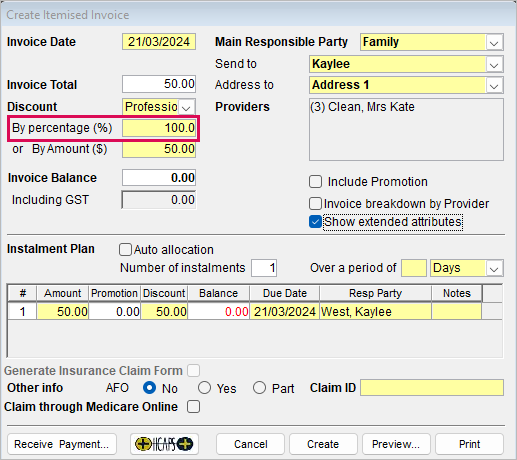Open the Main Responsible Party dropdown
Screen dimensions: 517x460
point(494,42)
